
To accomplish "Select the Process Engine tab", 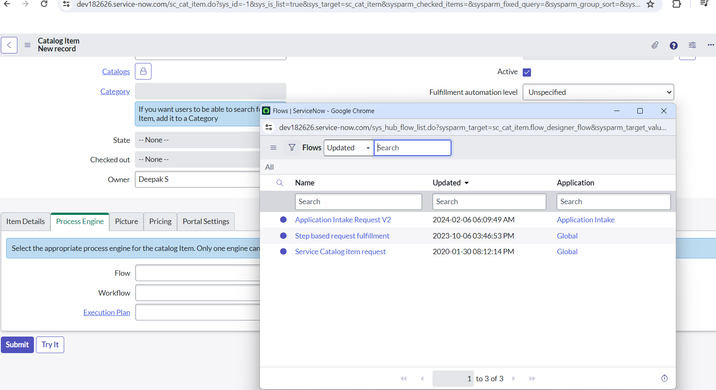I will click(80, 221).
